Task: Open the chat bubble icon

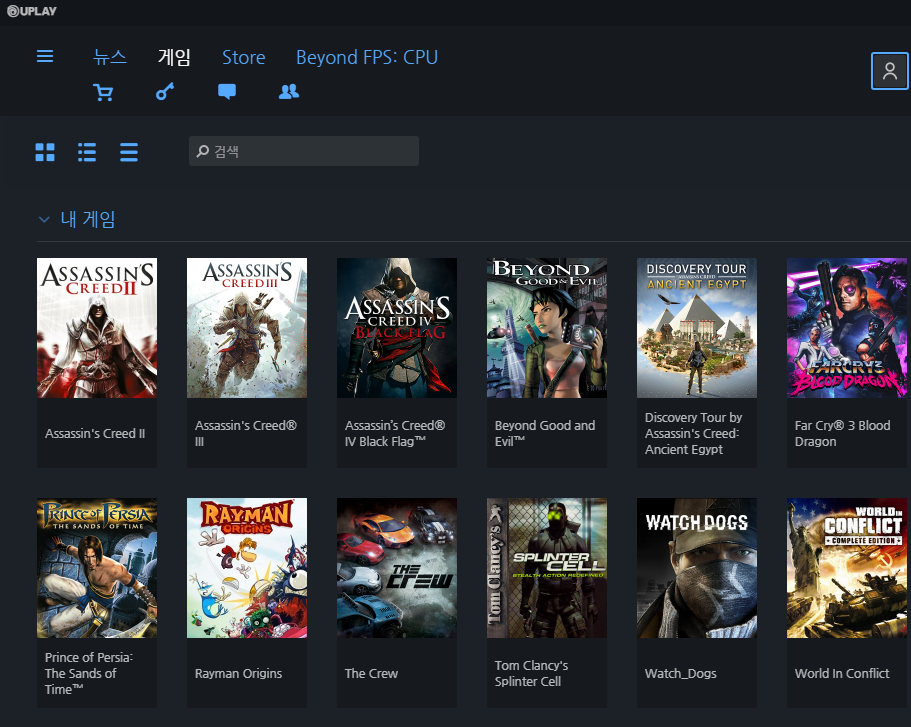Action: pyautogui.click(x=227, y=92)
